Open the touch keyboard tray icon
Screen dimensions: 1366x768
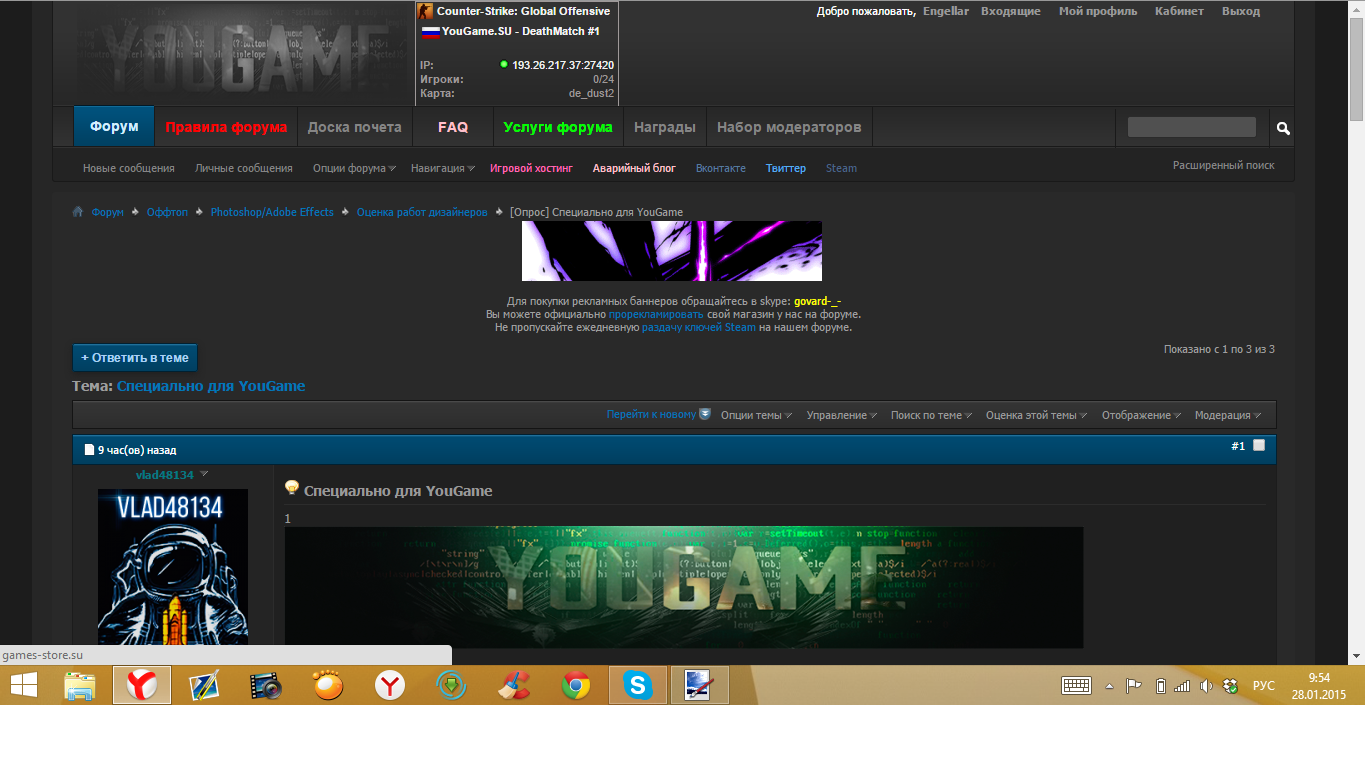click(1076, 686)
